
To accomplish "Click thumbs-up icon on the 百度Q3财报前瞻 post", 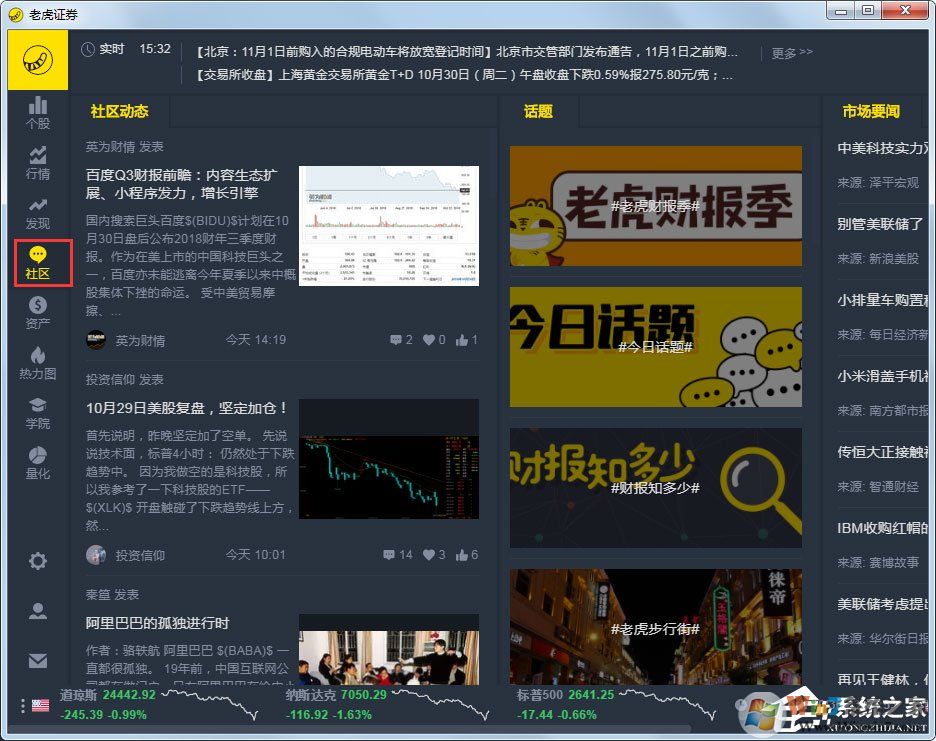I will click(461, 340).
